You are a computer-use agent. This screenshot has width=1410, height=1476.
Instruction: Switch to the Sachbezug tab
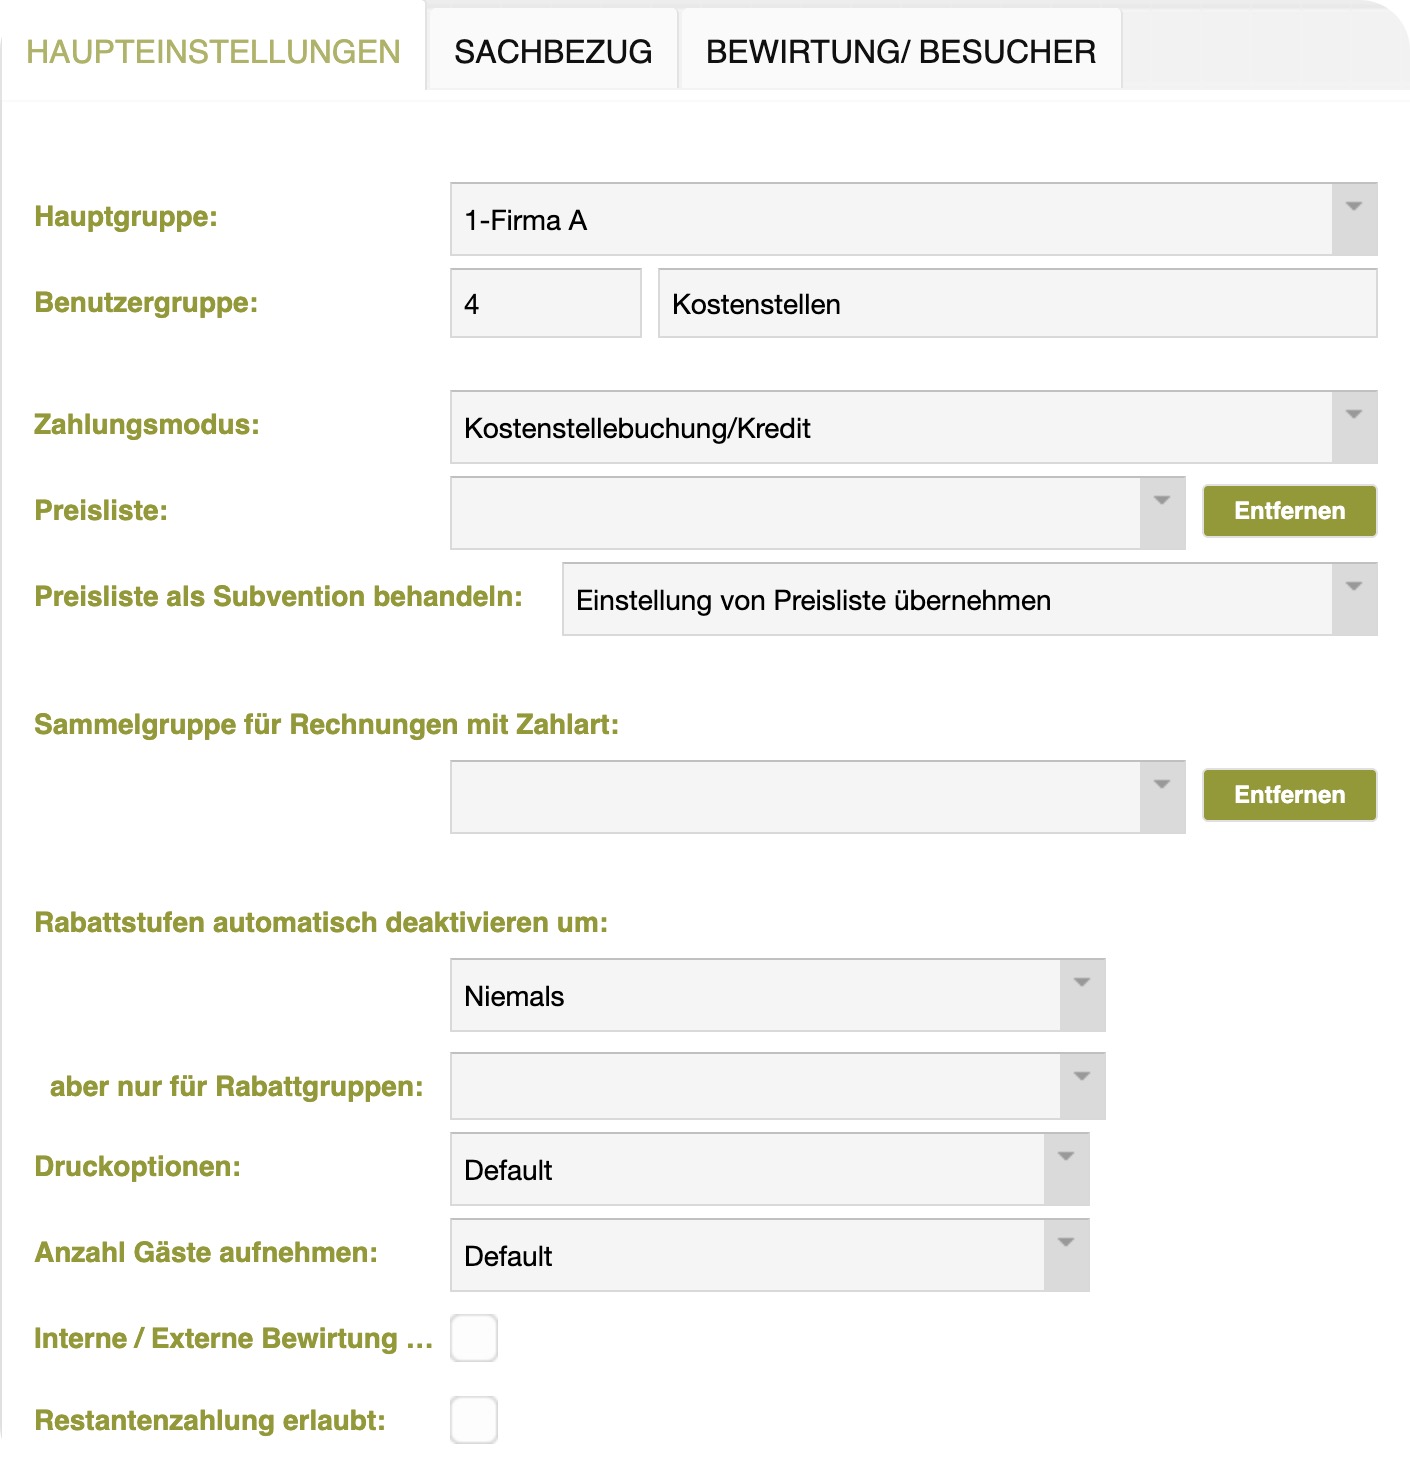(x=553, y=52)
